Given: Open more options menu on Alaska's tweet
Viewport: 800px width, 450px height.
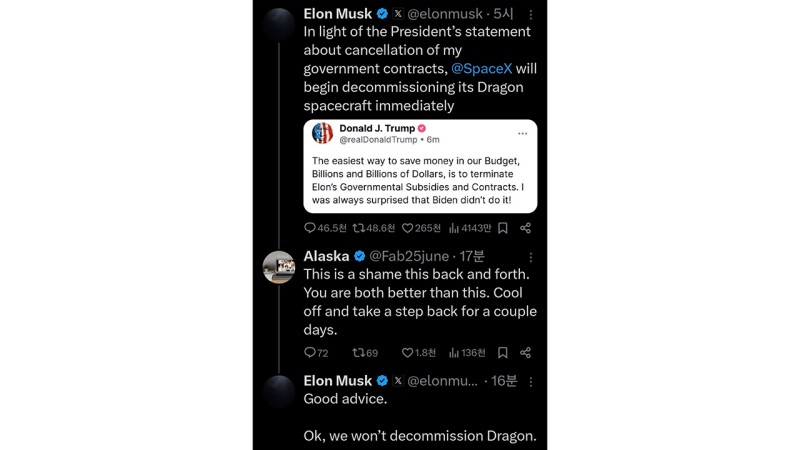Looking at the screenshot, I should [531, 257].
